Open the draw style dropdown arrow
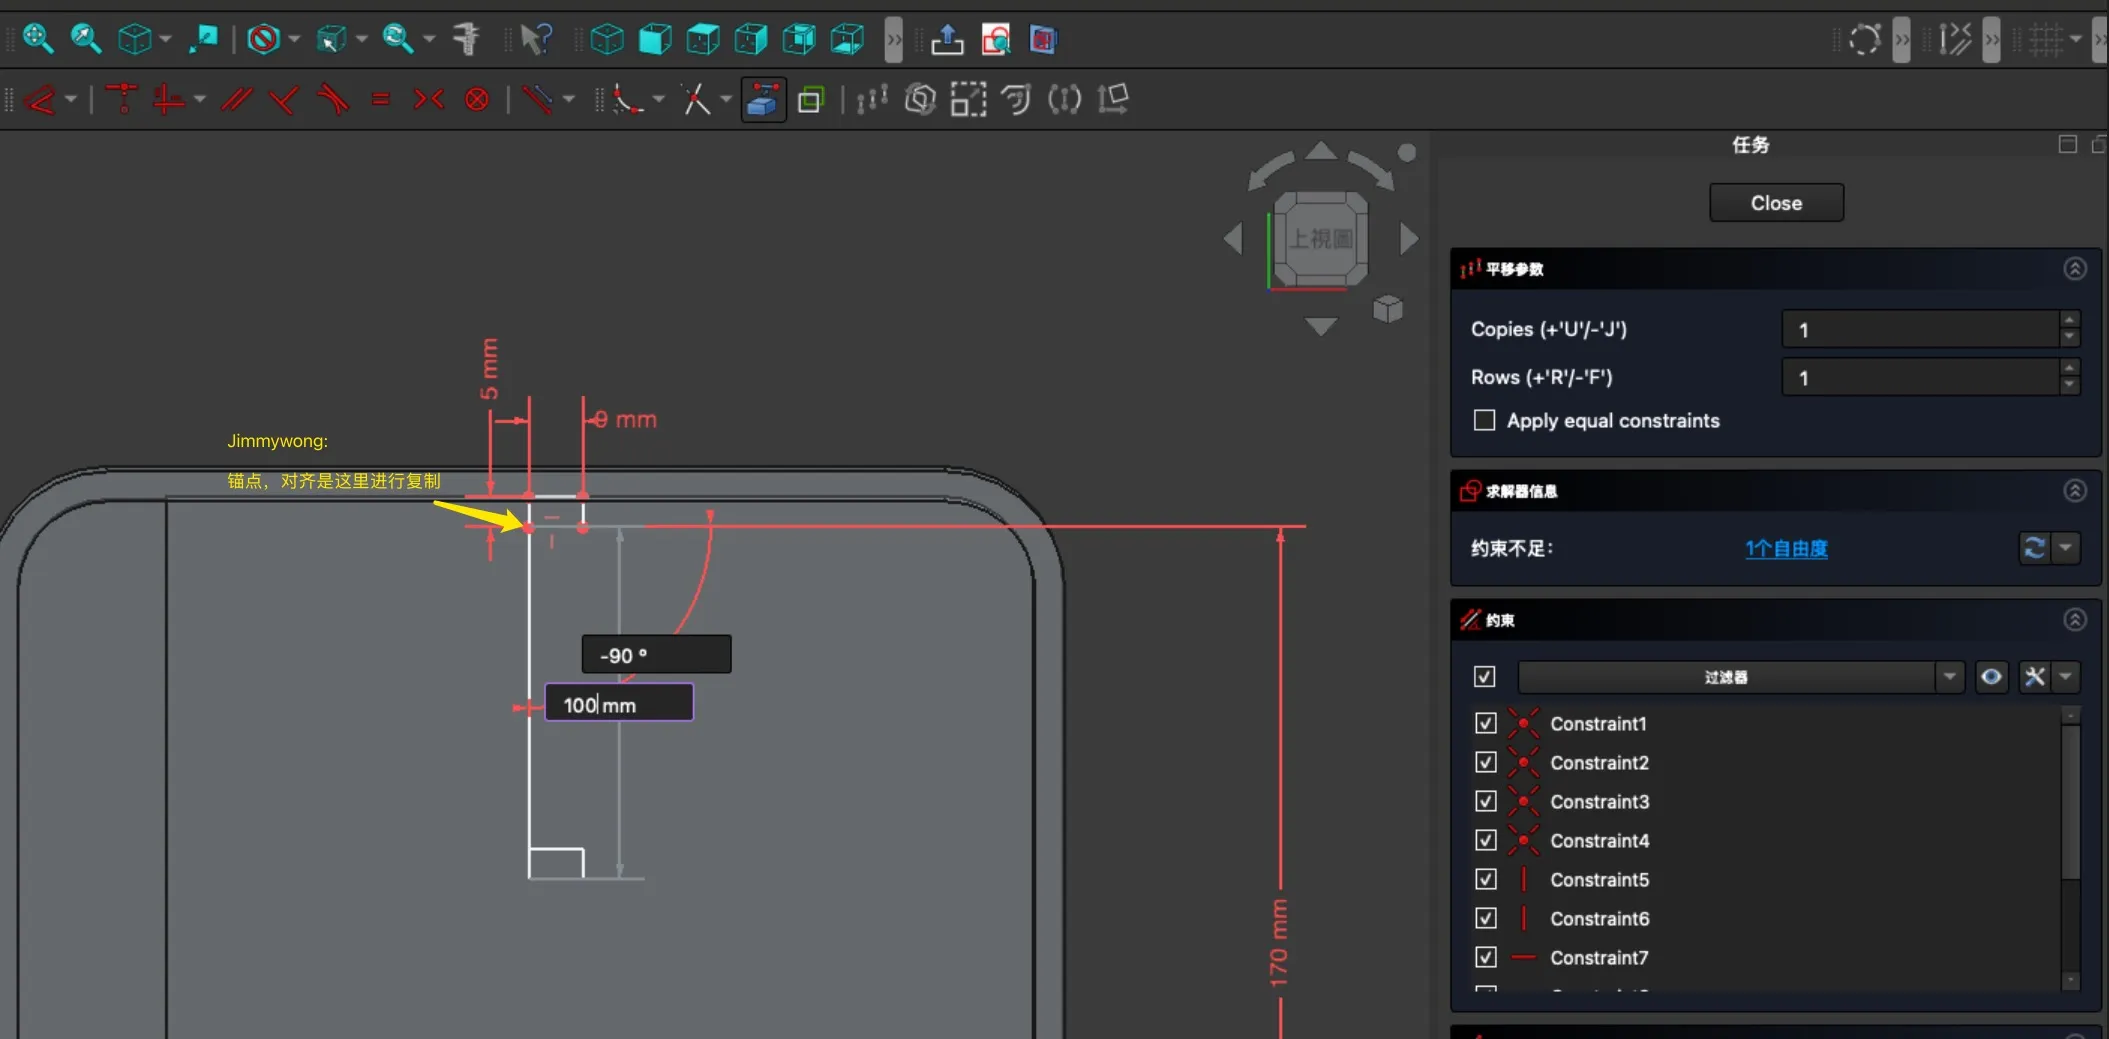This screenshot has width=2109, height=1039. (x=295, y=39)
